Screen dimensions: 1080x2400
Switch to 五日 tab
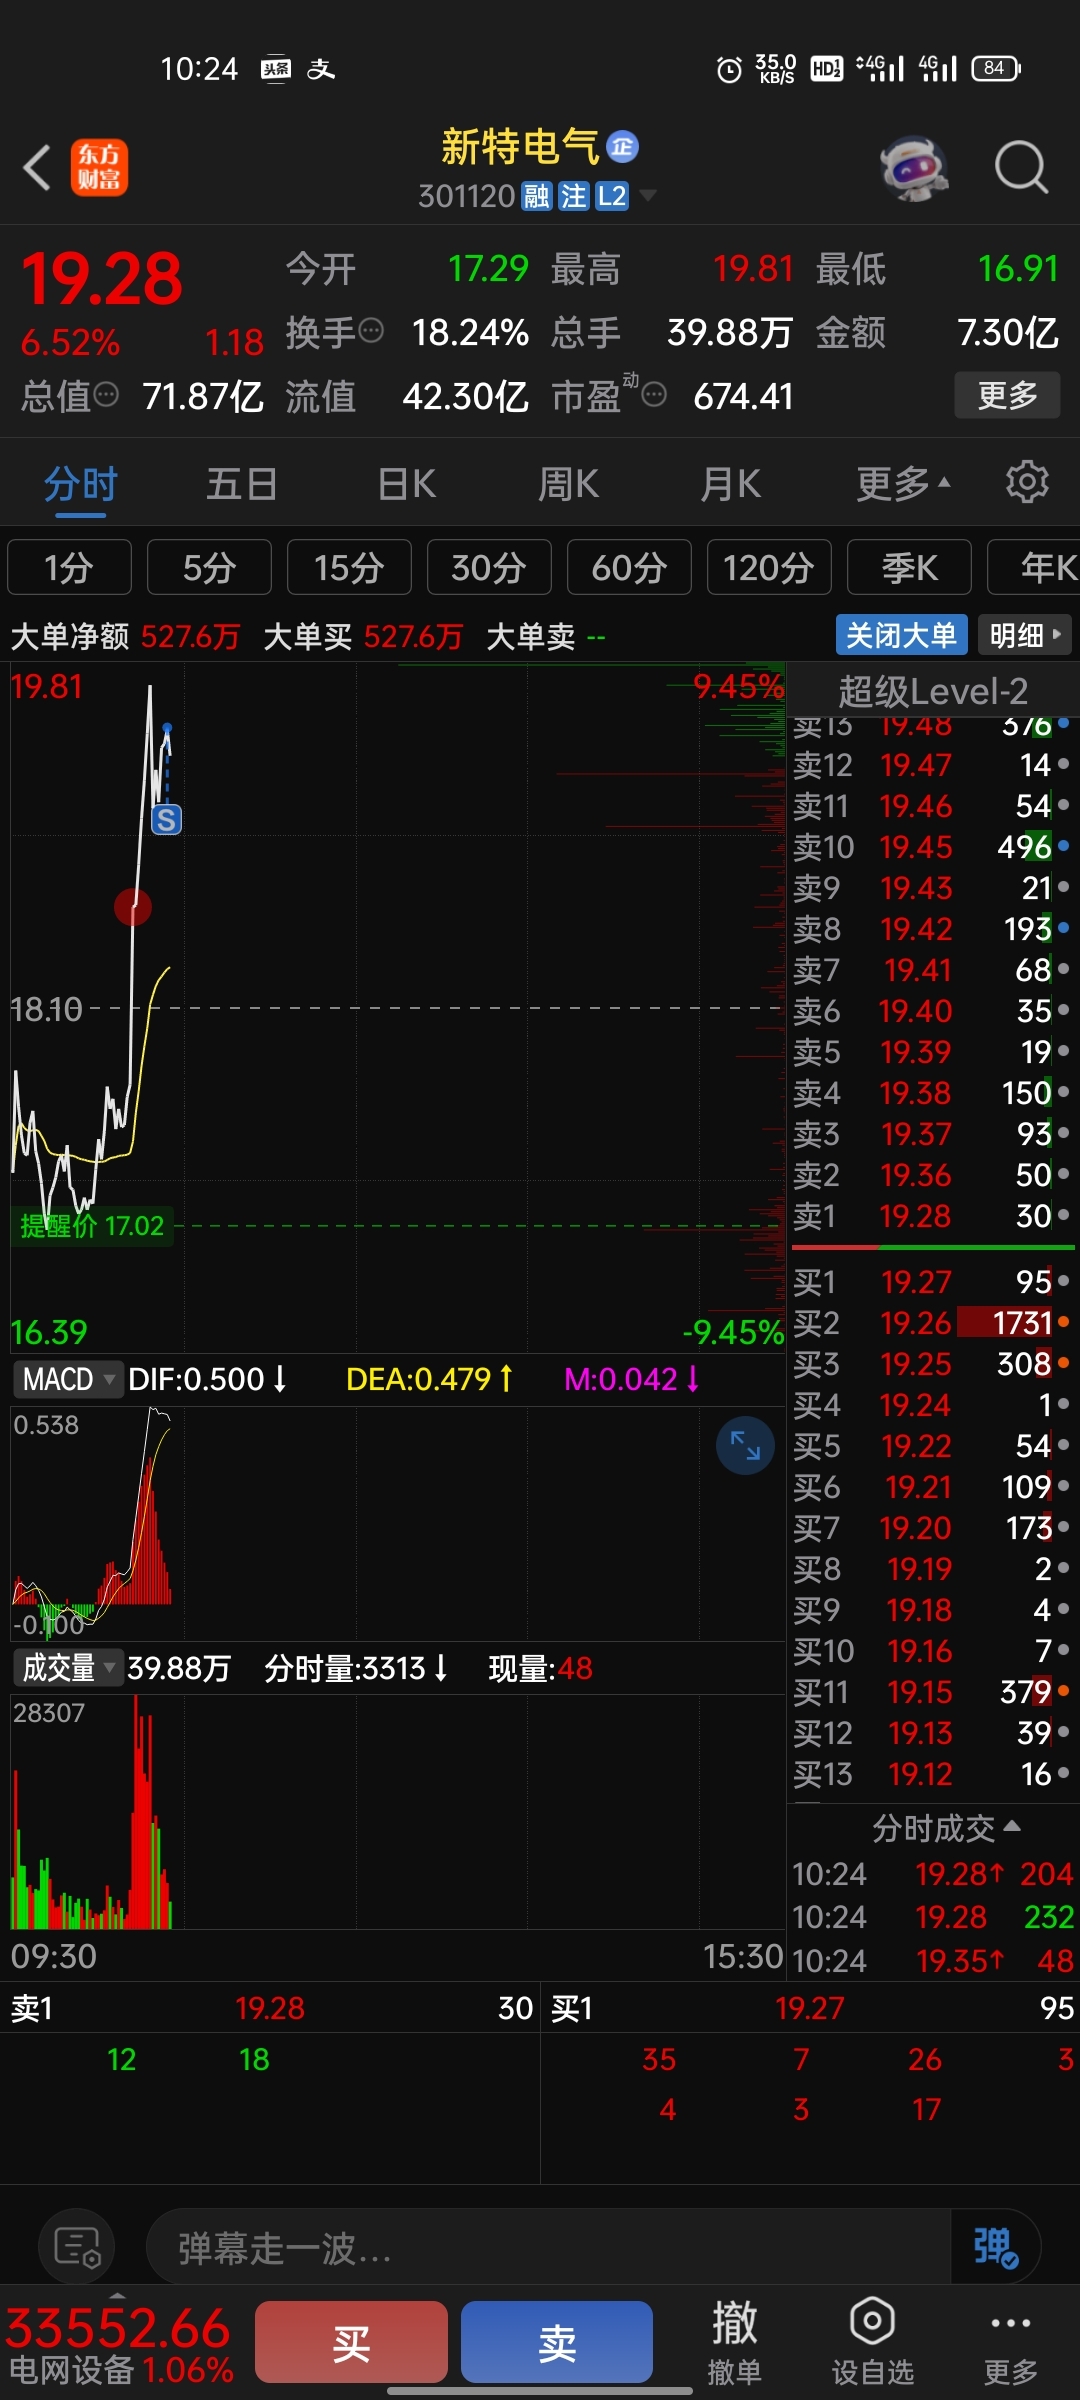(241, 484)
